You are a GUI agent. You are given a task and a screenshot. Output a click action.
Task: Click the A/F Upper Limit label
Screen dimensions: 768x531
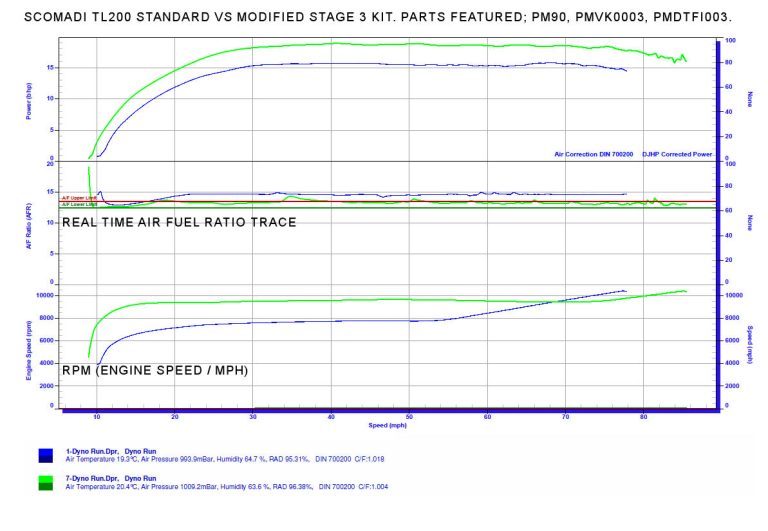(78, 198)
